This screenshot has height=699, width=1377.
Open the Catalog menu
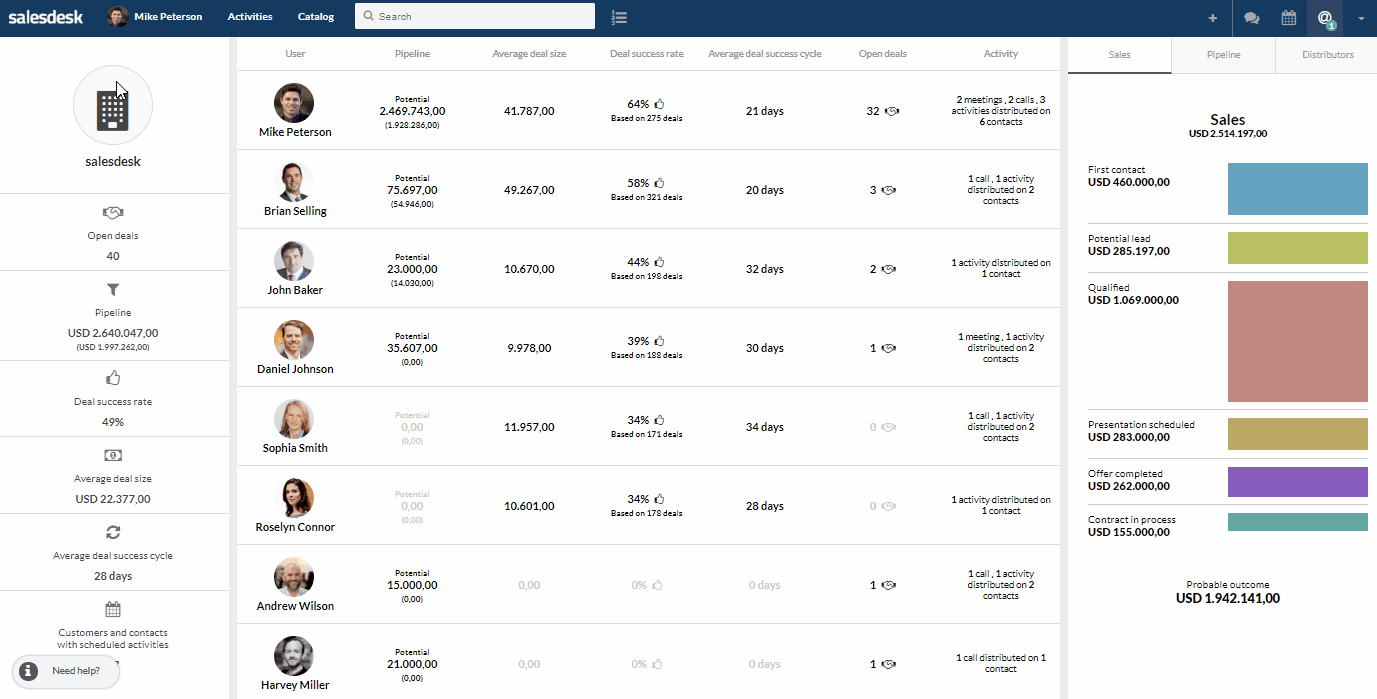[316, 17]
